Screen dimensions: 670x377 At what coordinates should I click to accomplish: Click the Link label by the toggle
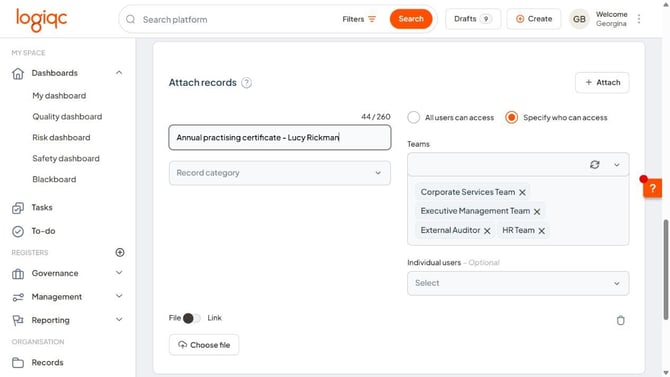(215, 318)
